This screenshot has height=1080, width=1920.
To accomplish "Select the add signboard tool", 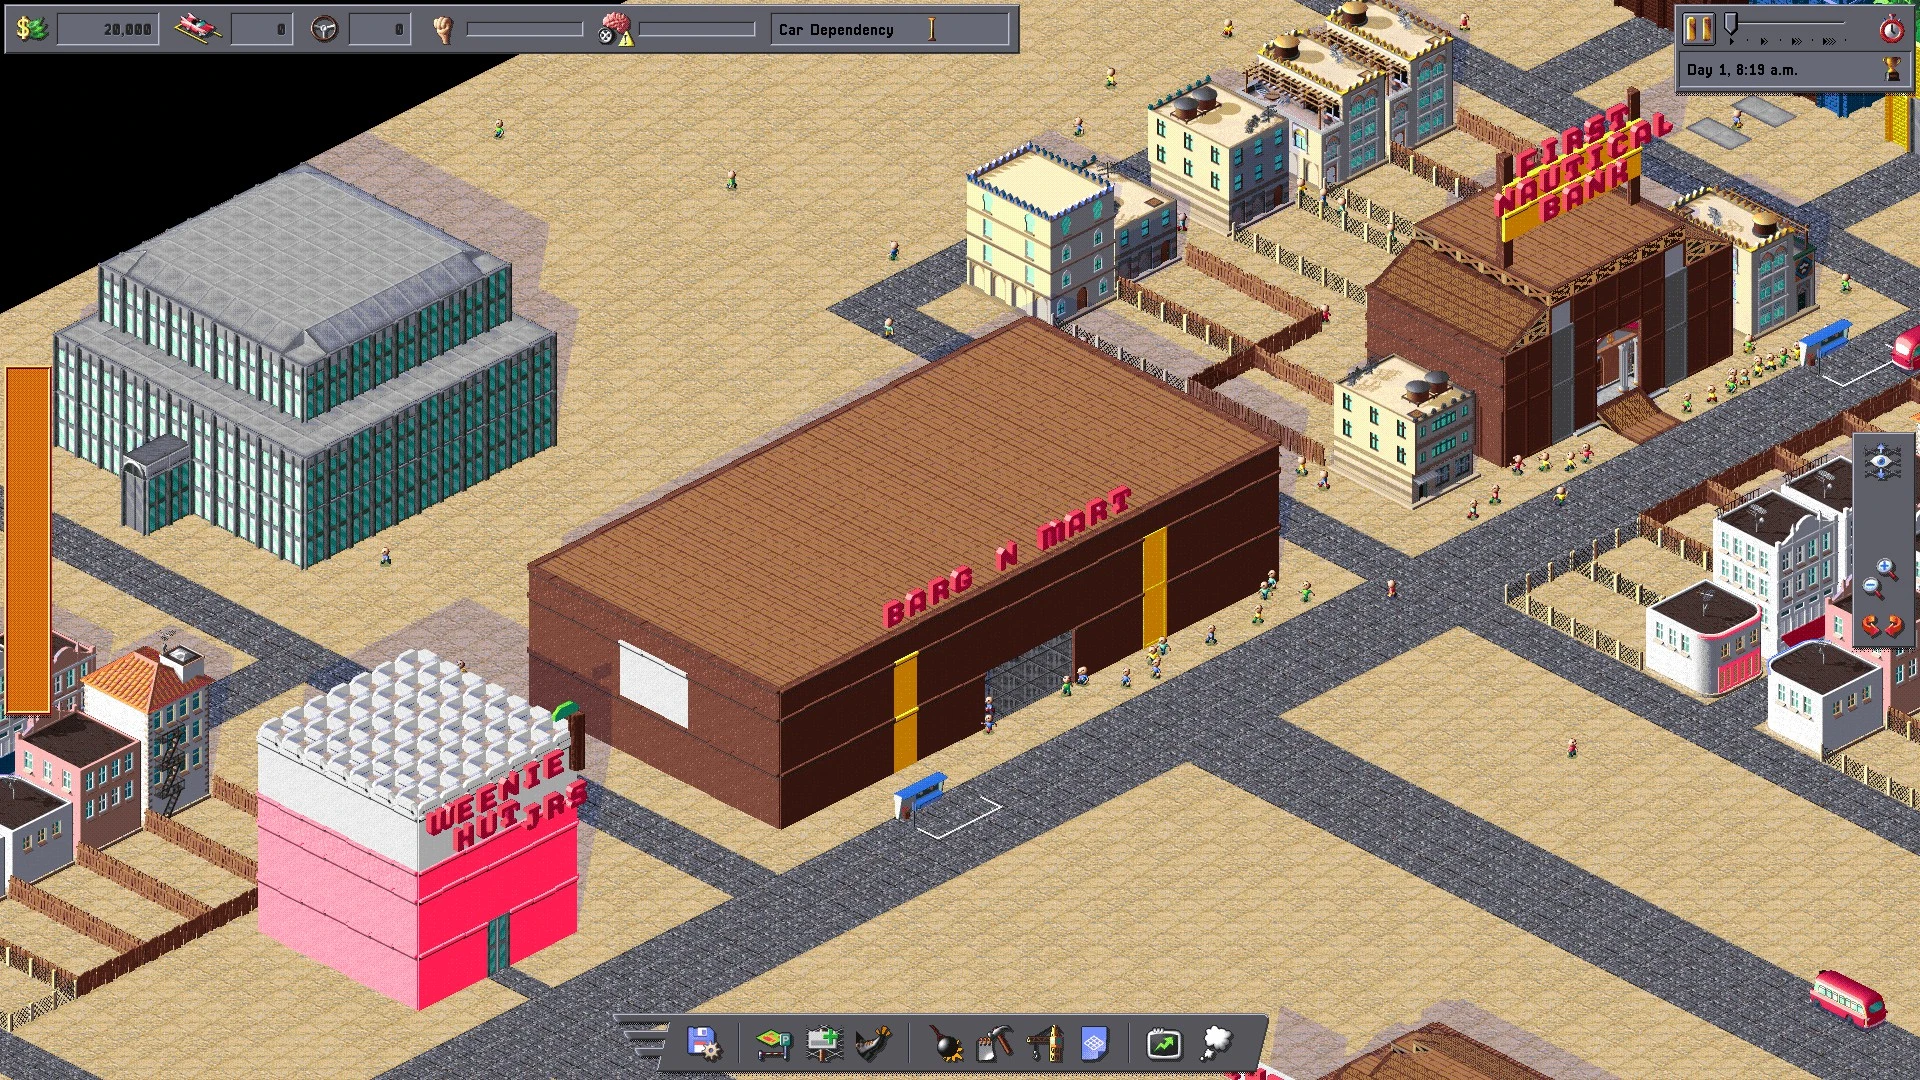I will coord(824,1044).
